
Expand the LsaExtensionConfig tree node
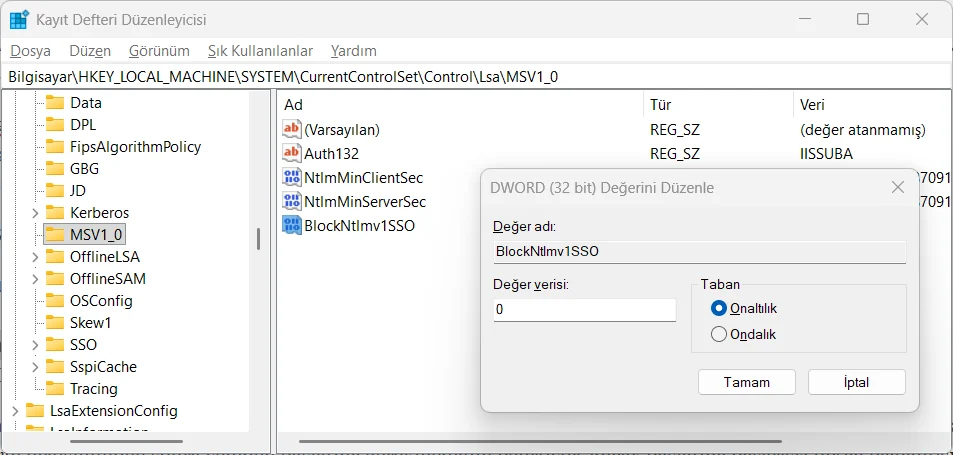point(16,411)
